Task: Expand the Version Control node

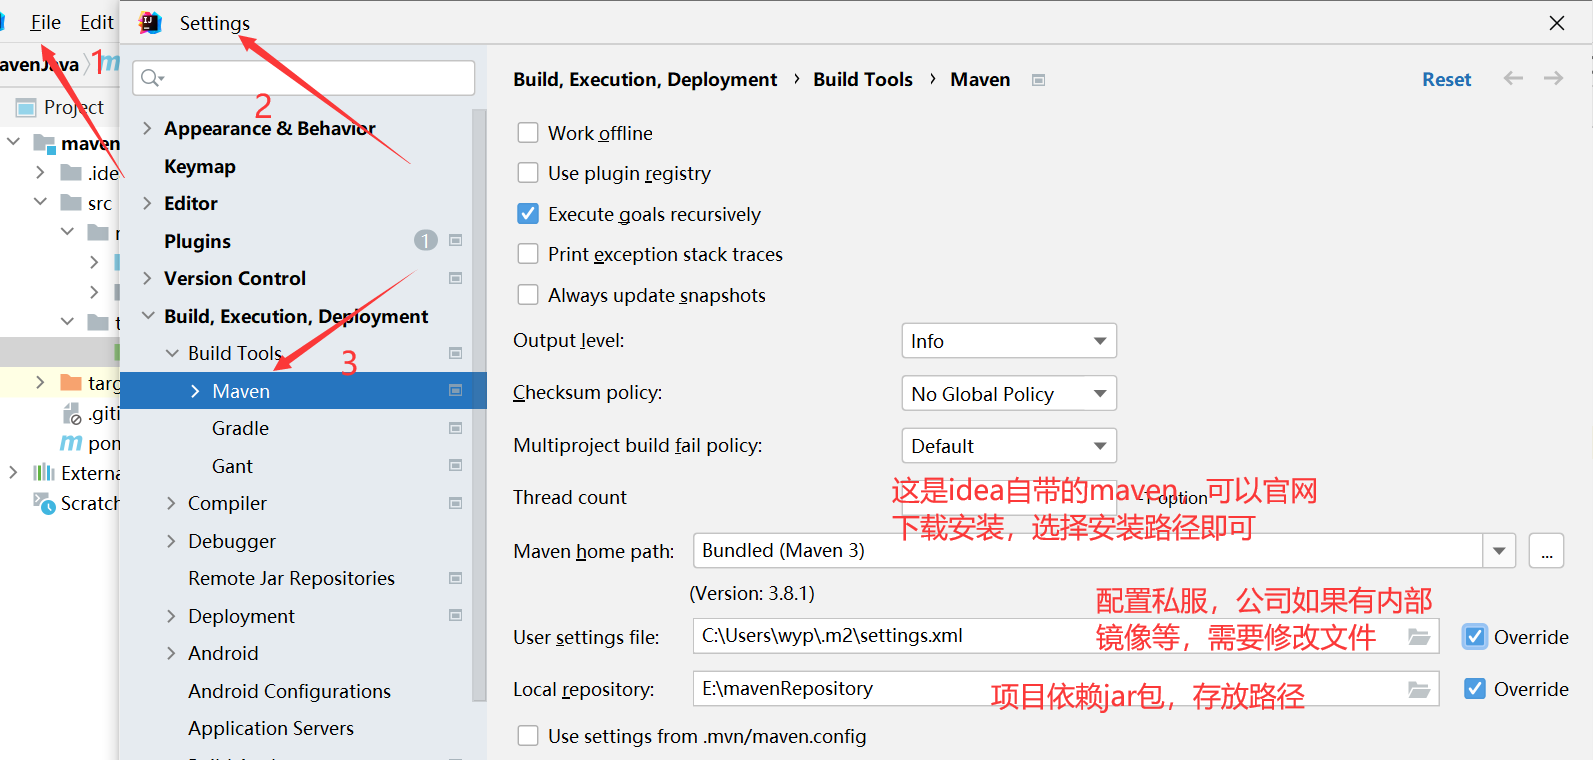Action: click(147, 278)
